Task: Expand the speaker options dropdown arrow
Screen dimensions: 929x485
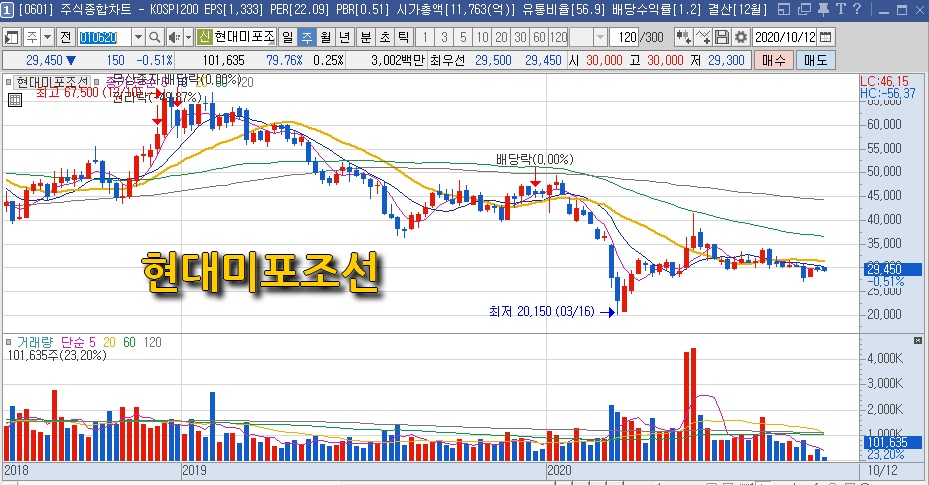Action: (x=188, y=37)
